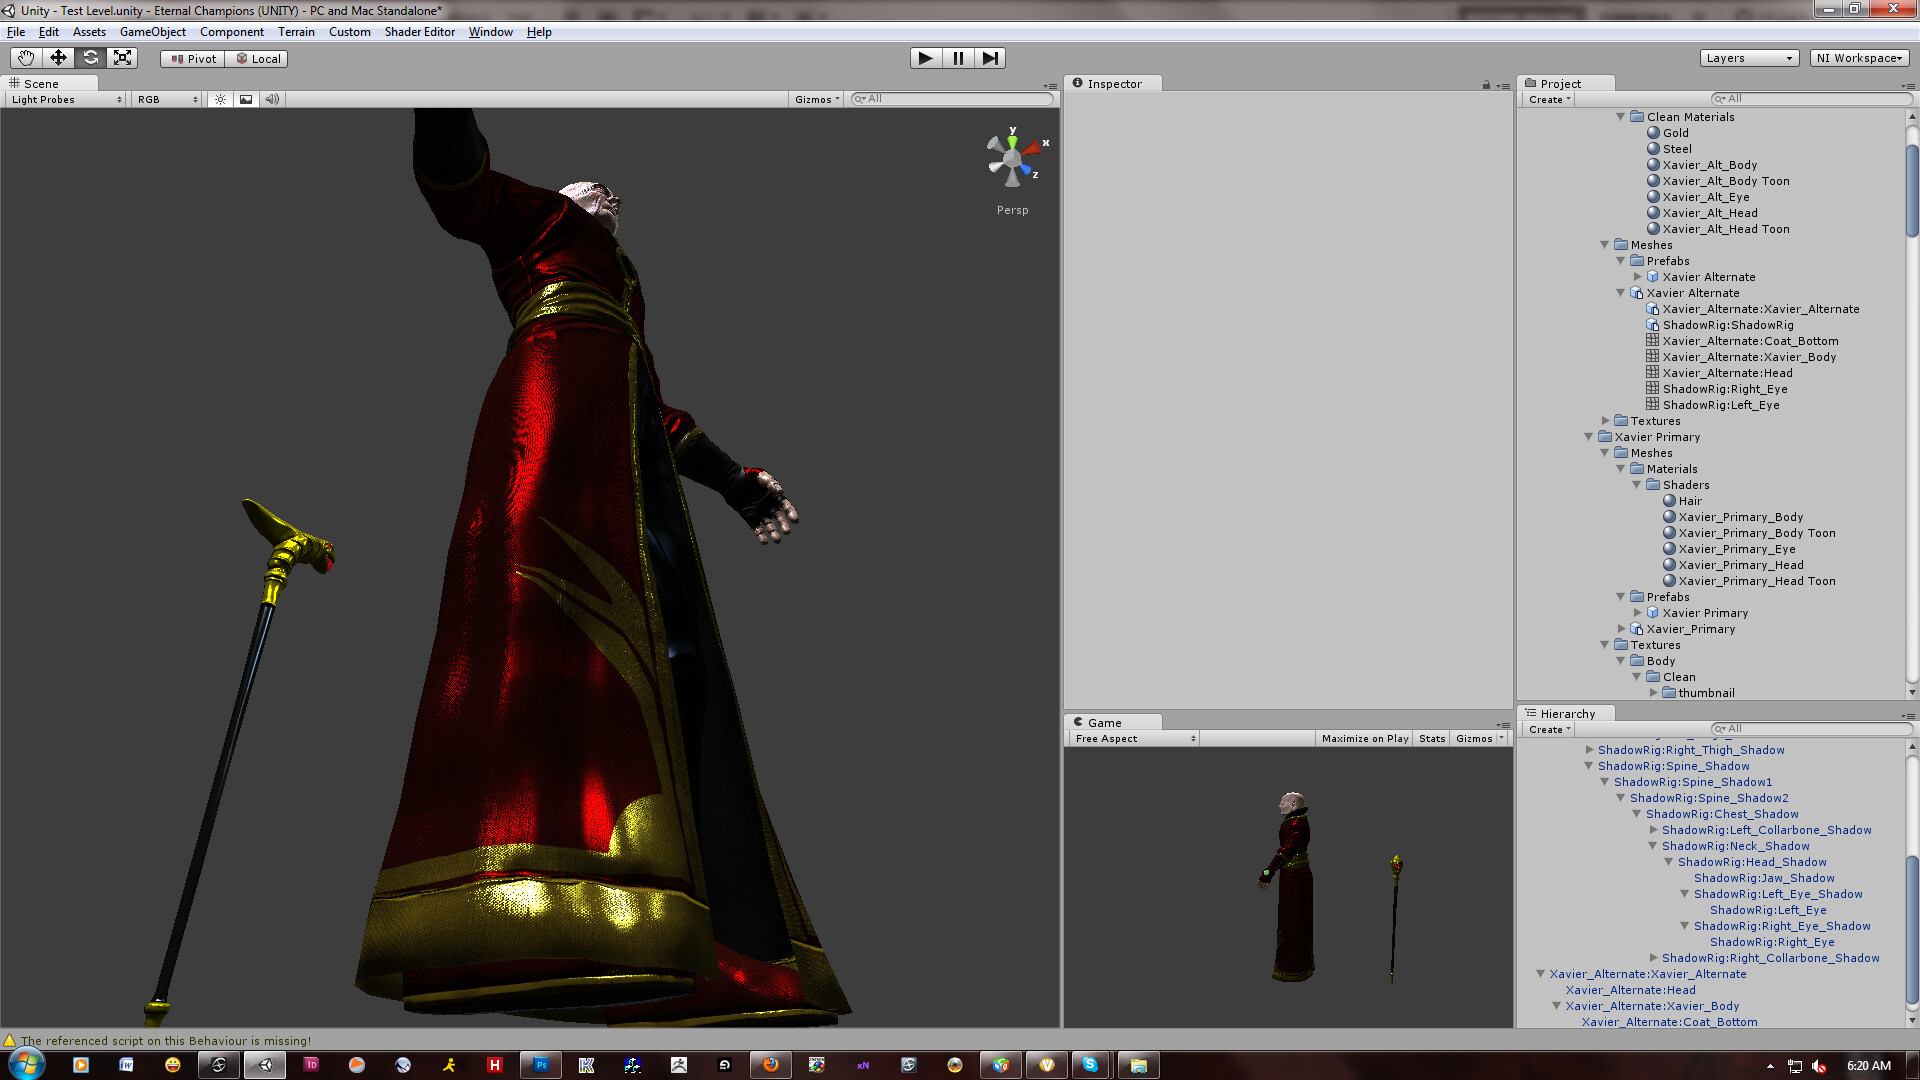Screen dimensions: 1920x1080
Task: Open Photoshop from the taskbar
Action: (540, 1065)
